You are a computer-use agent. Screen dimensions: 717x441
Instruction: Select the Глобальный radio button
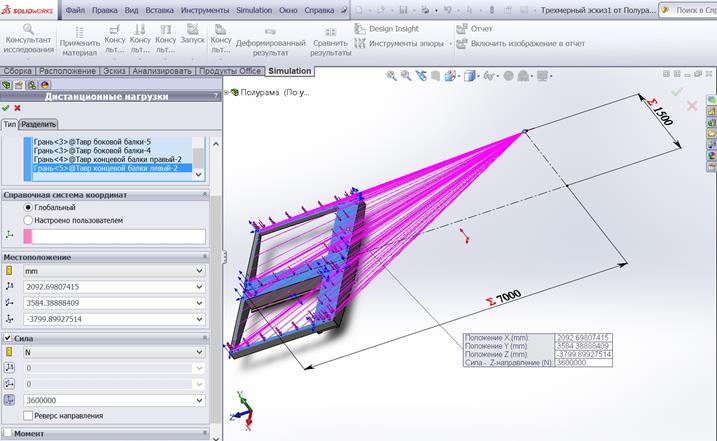28,207
